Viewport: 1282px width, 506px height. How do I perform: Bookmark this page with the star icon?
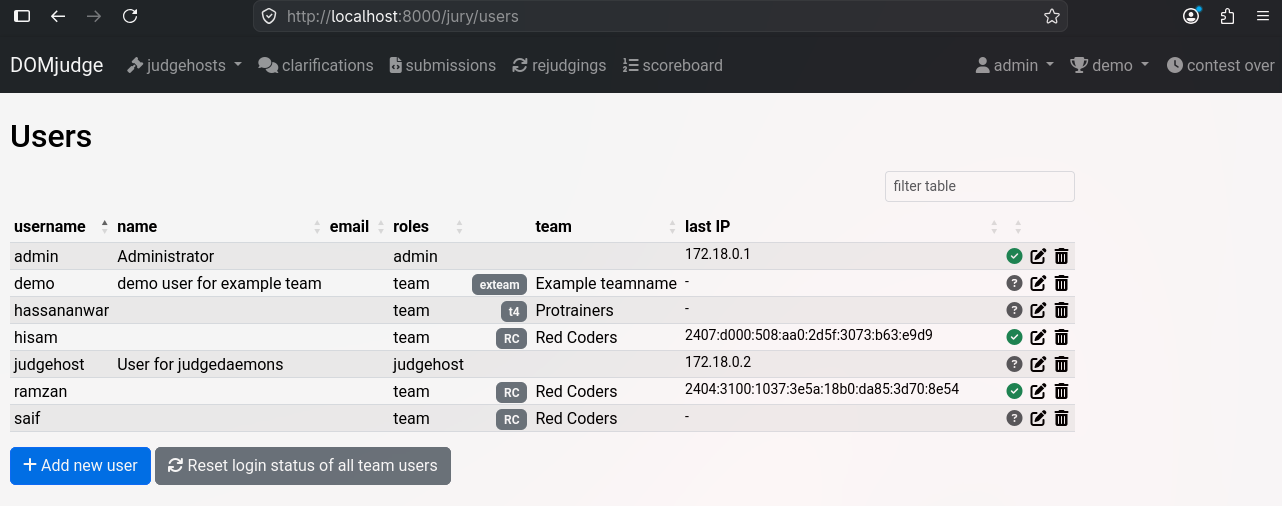pos(1051,16)
